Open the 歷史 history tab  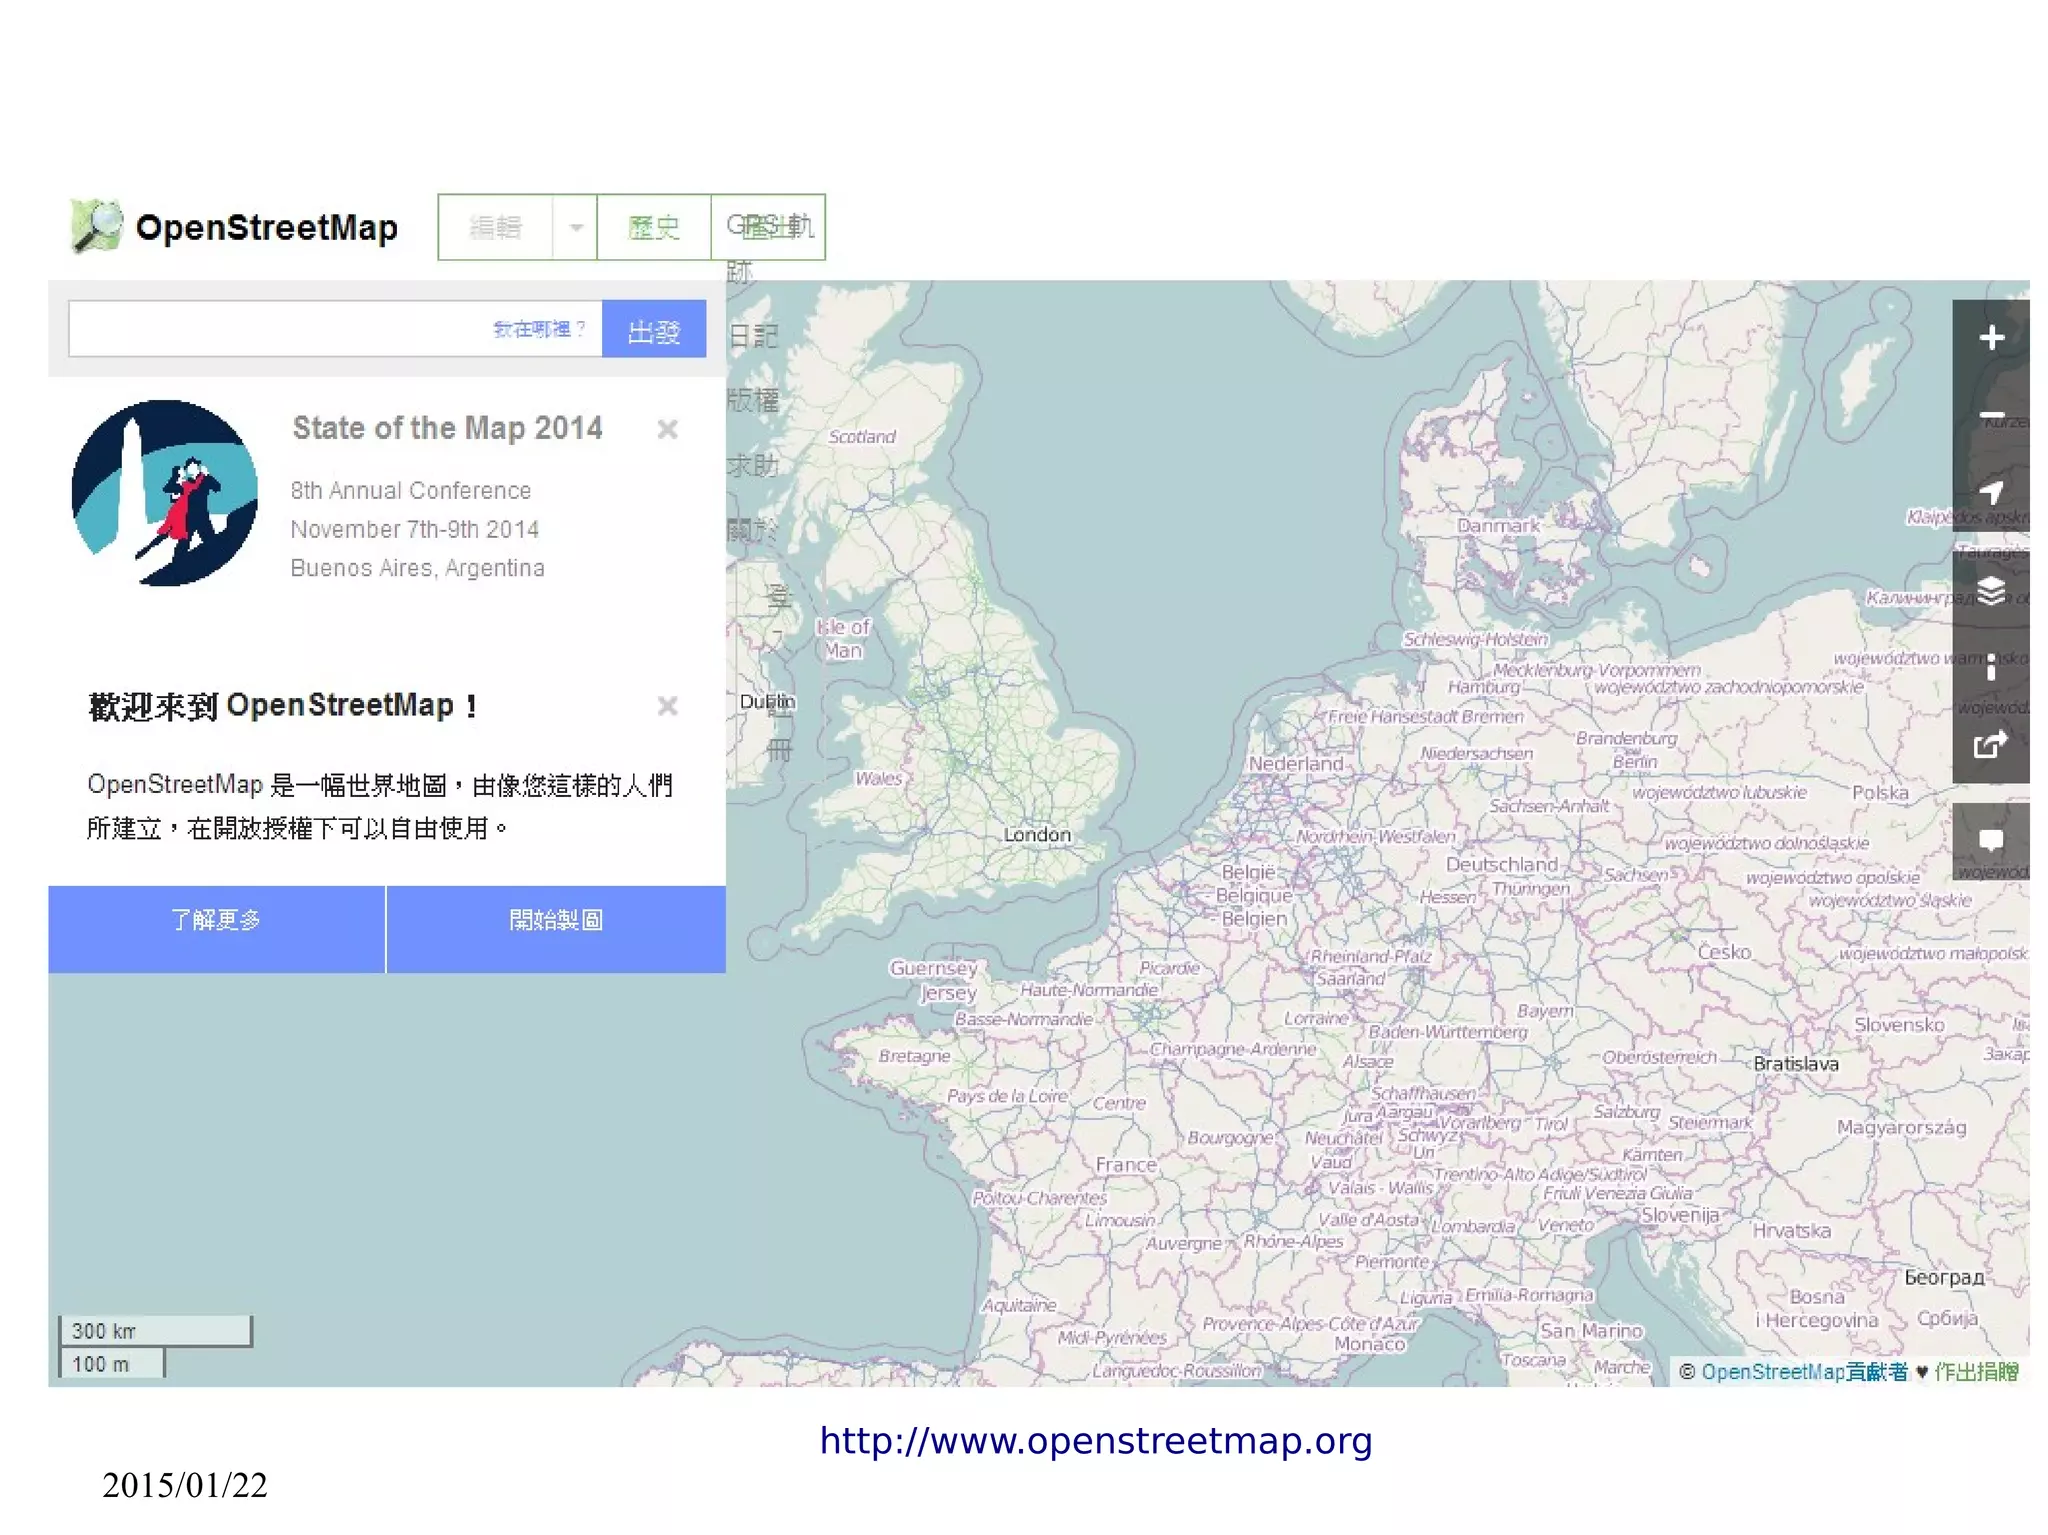coord(654,227)
